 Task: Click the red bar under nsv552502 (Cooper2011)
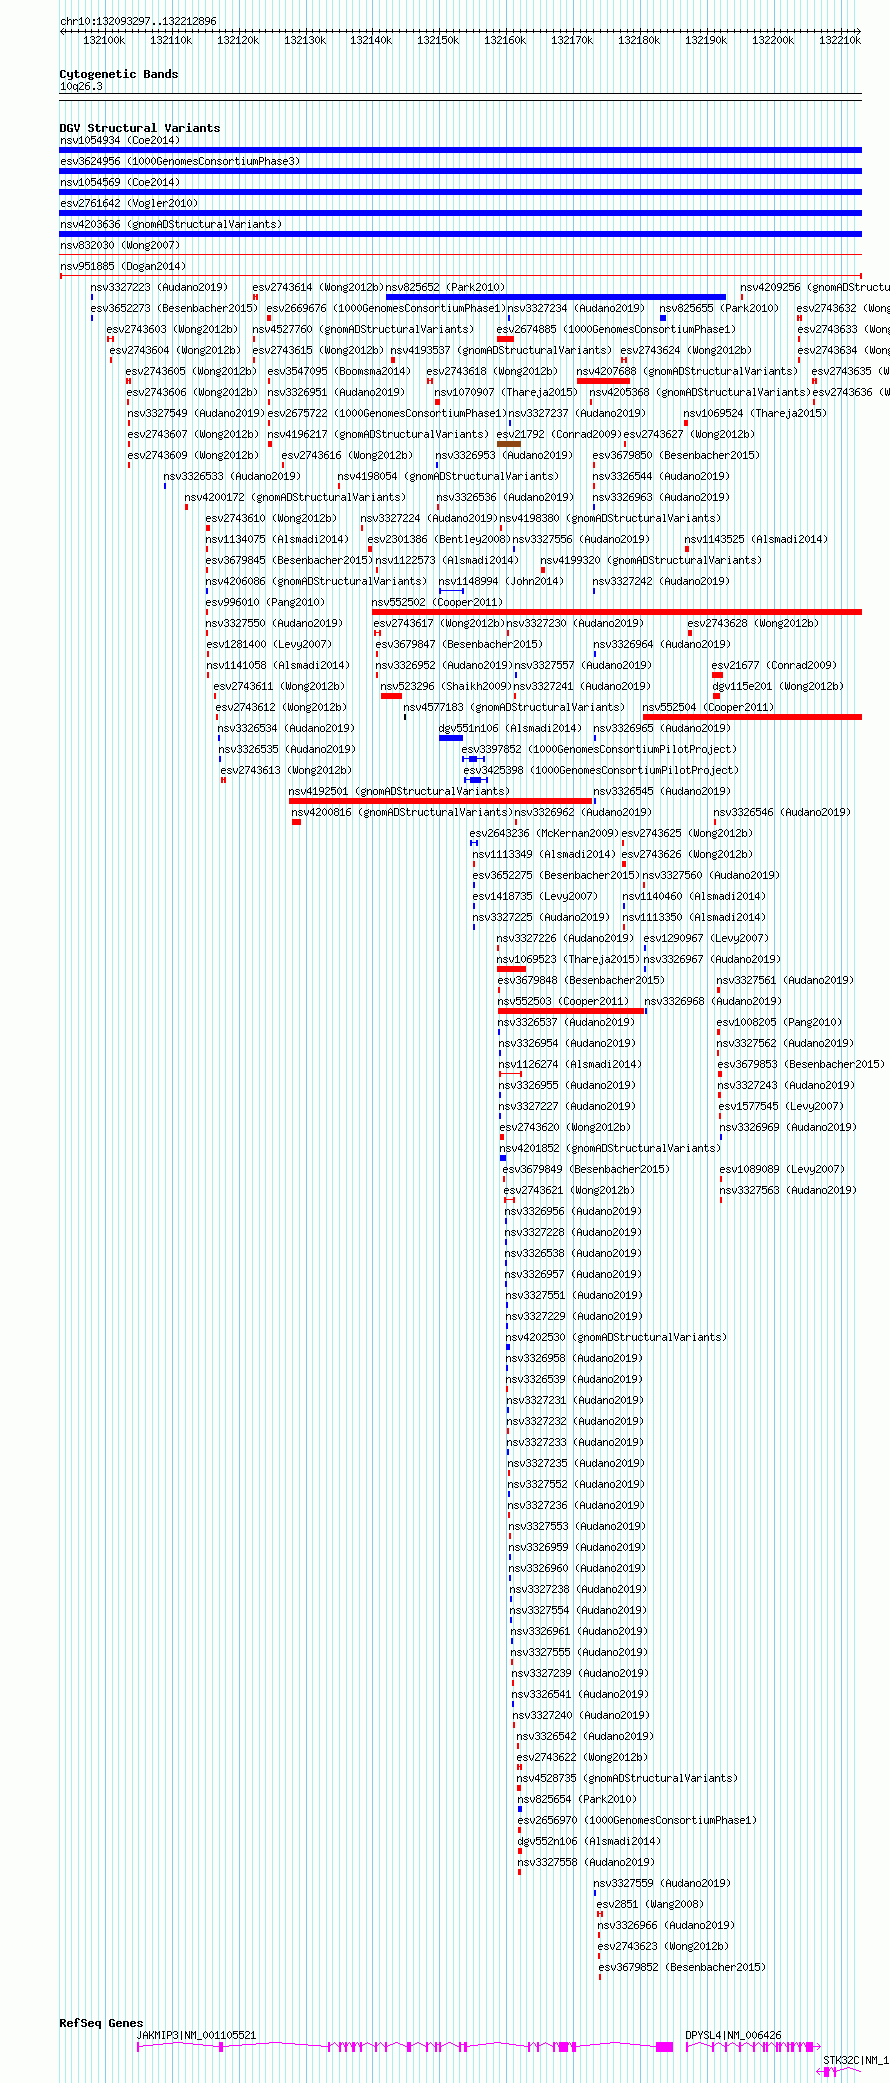click(617, 612)
